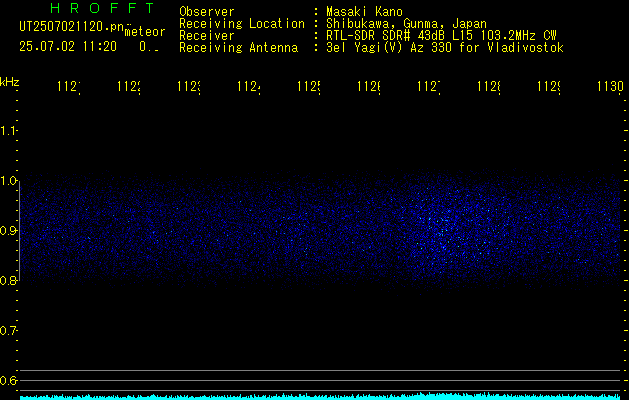
Task: Click the 1123 time axis marker
Action: pyautogui.click(x=189, y=86)
